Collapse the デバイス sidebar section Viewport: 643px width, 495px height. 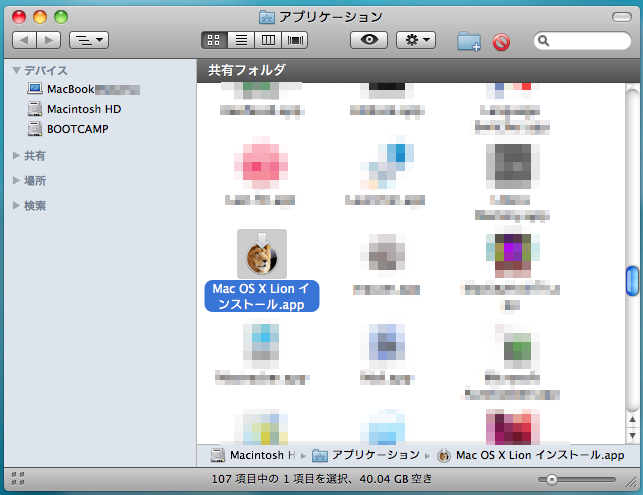click(16, 70)
